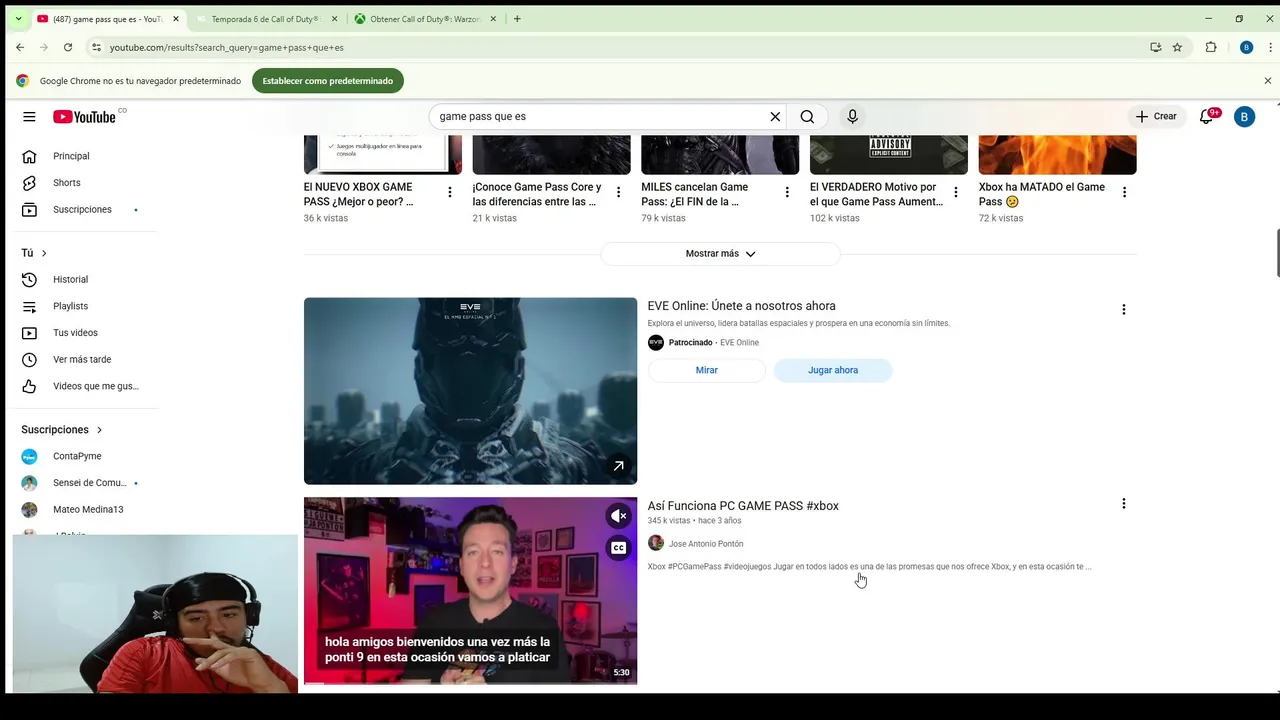The image size is (1280, 720).
Task: Open Así Funciona PC GAME PASS #xbox title
Action: tap(743, 506)
